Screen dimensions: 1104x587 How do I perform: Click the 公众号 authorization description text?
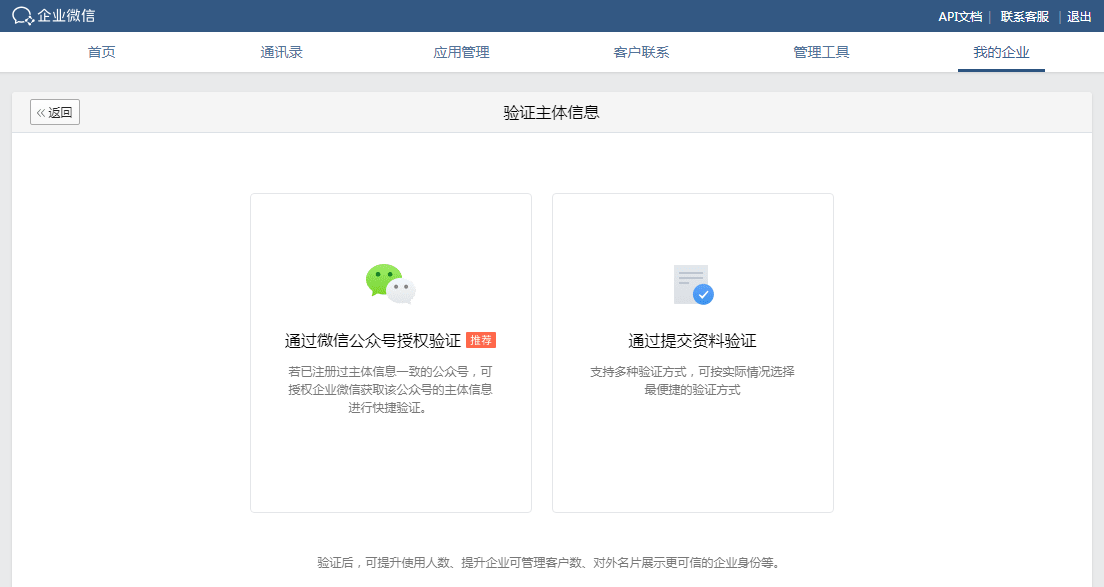390,390
